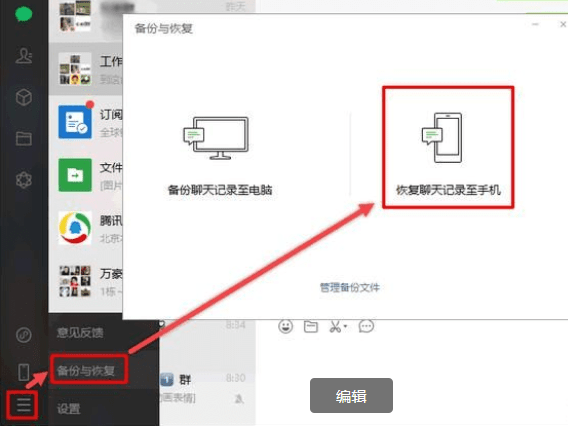Expand the screenshot scissors dropdown arrow
This screenshot has width=568, height=428.
click(345, 326)
